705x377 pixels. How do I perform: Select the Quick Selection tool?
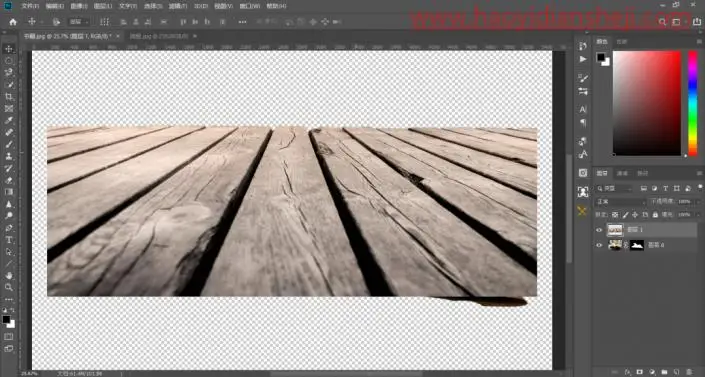(9, 85)
